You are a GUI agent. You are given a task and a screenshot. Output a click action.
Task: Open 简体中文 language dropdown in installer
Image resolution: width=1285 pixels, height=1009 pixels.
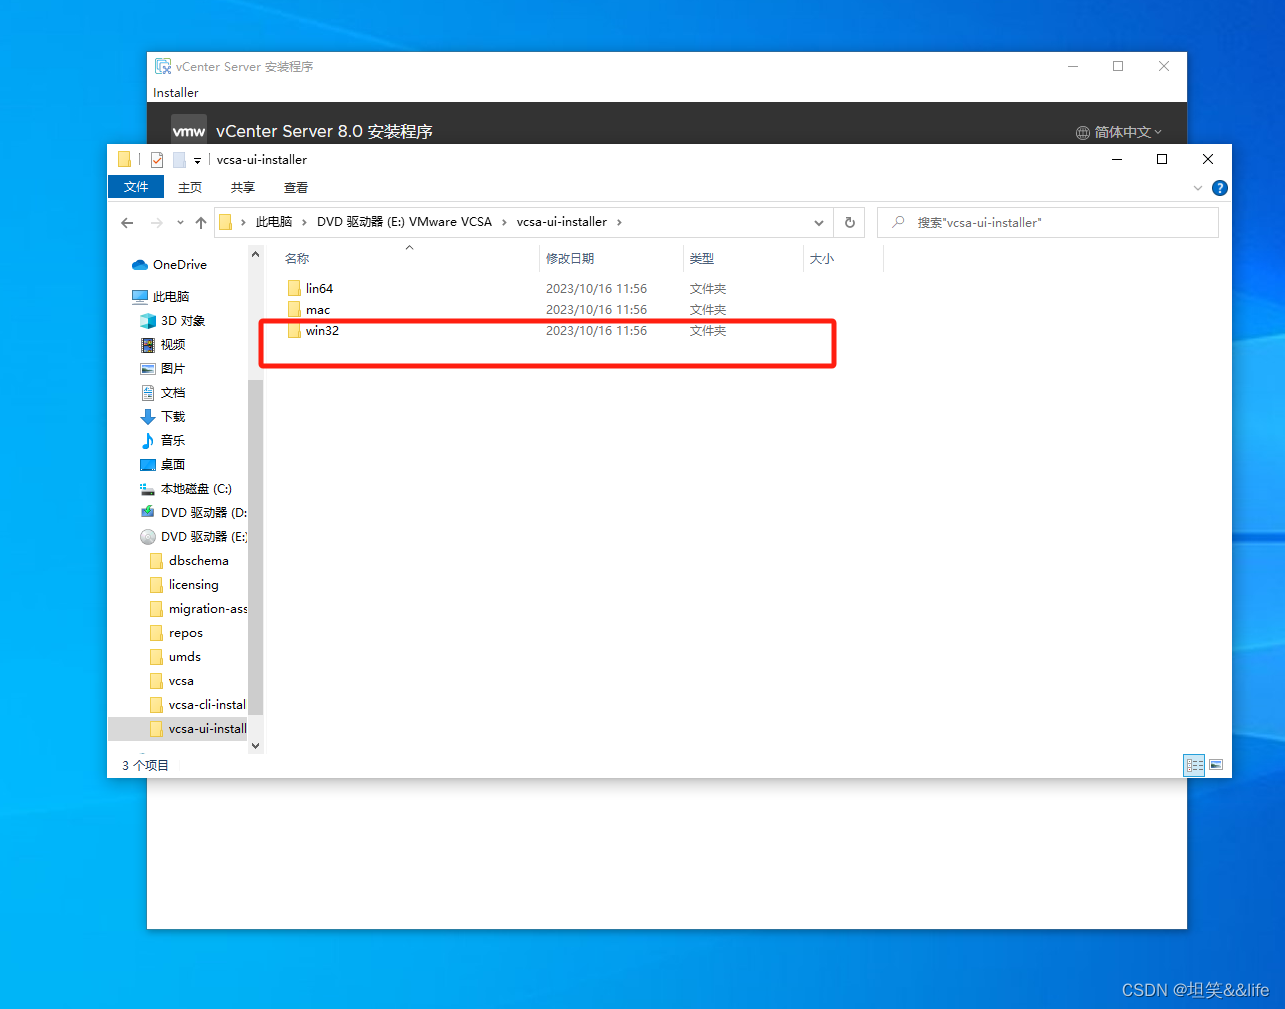[x=1119, y=132]
